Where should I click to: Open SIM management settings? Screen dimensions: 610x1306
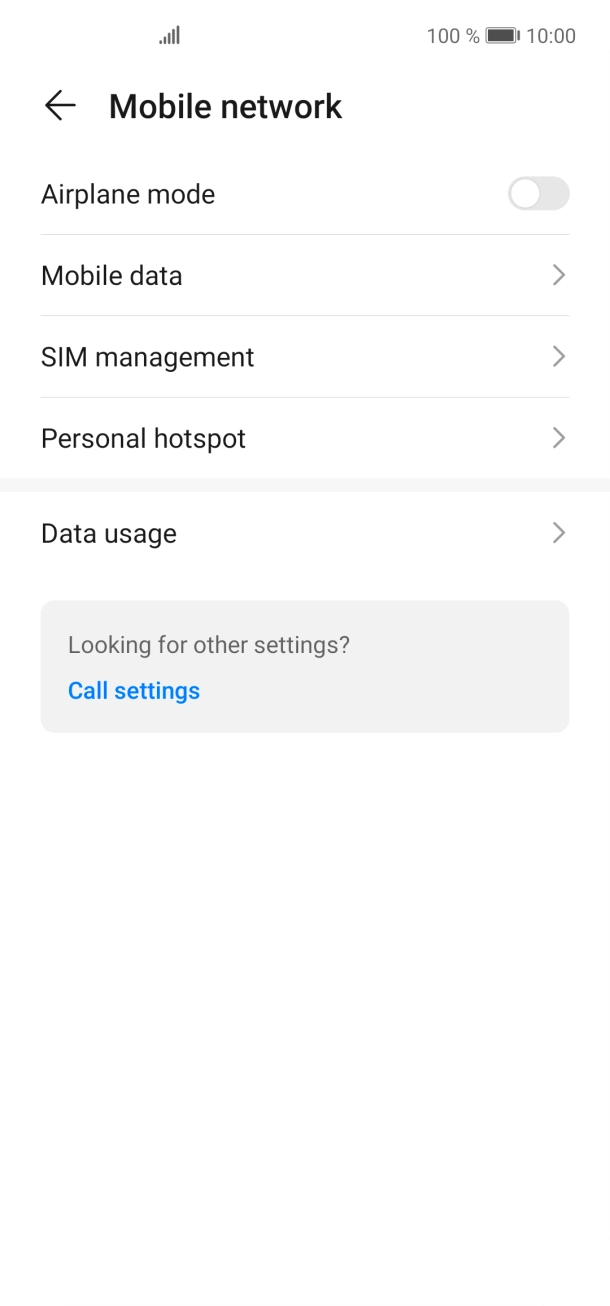305,357
